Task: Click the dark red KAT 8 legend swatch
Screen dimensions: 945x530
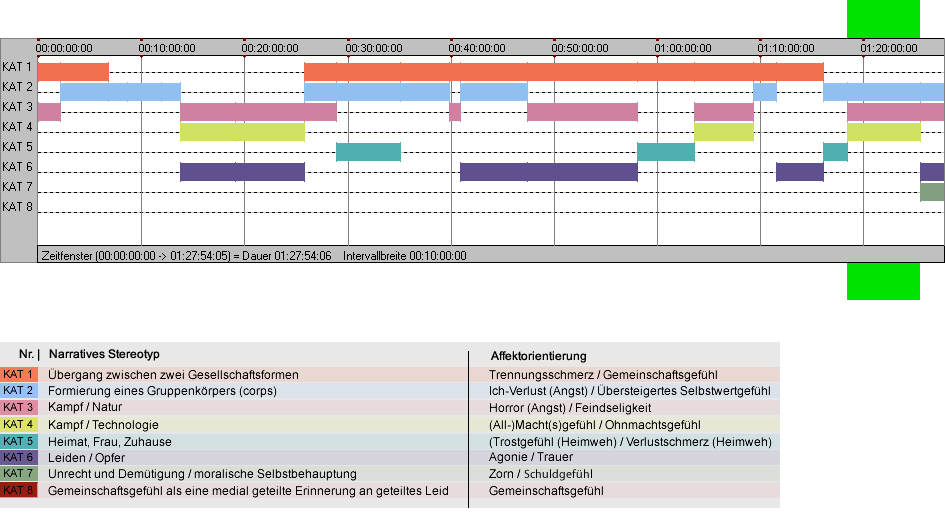Action: click(19, 490)
